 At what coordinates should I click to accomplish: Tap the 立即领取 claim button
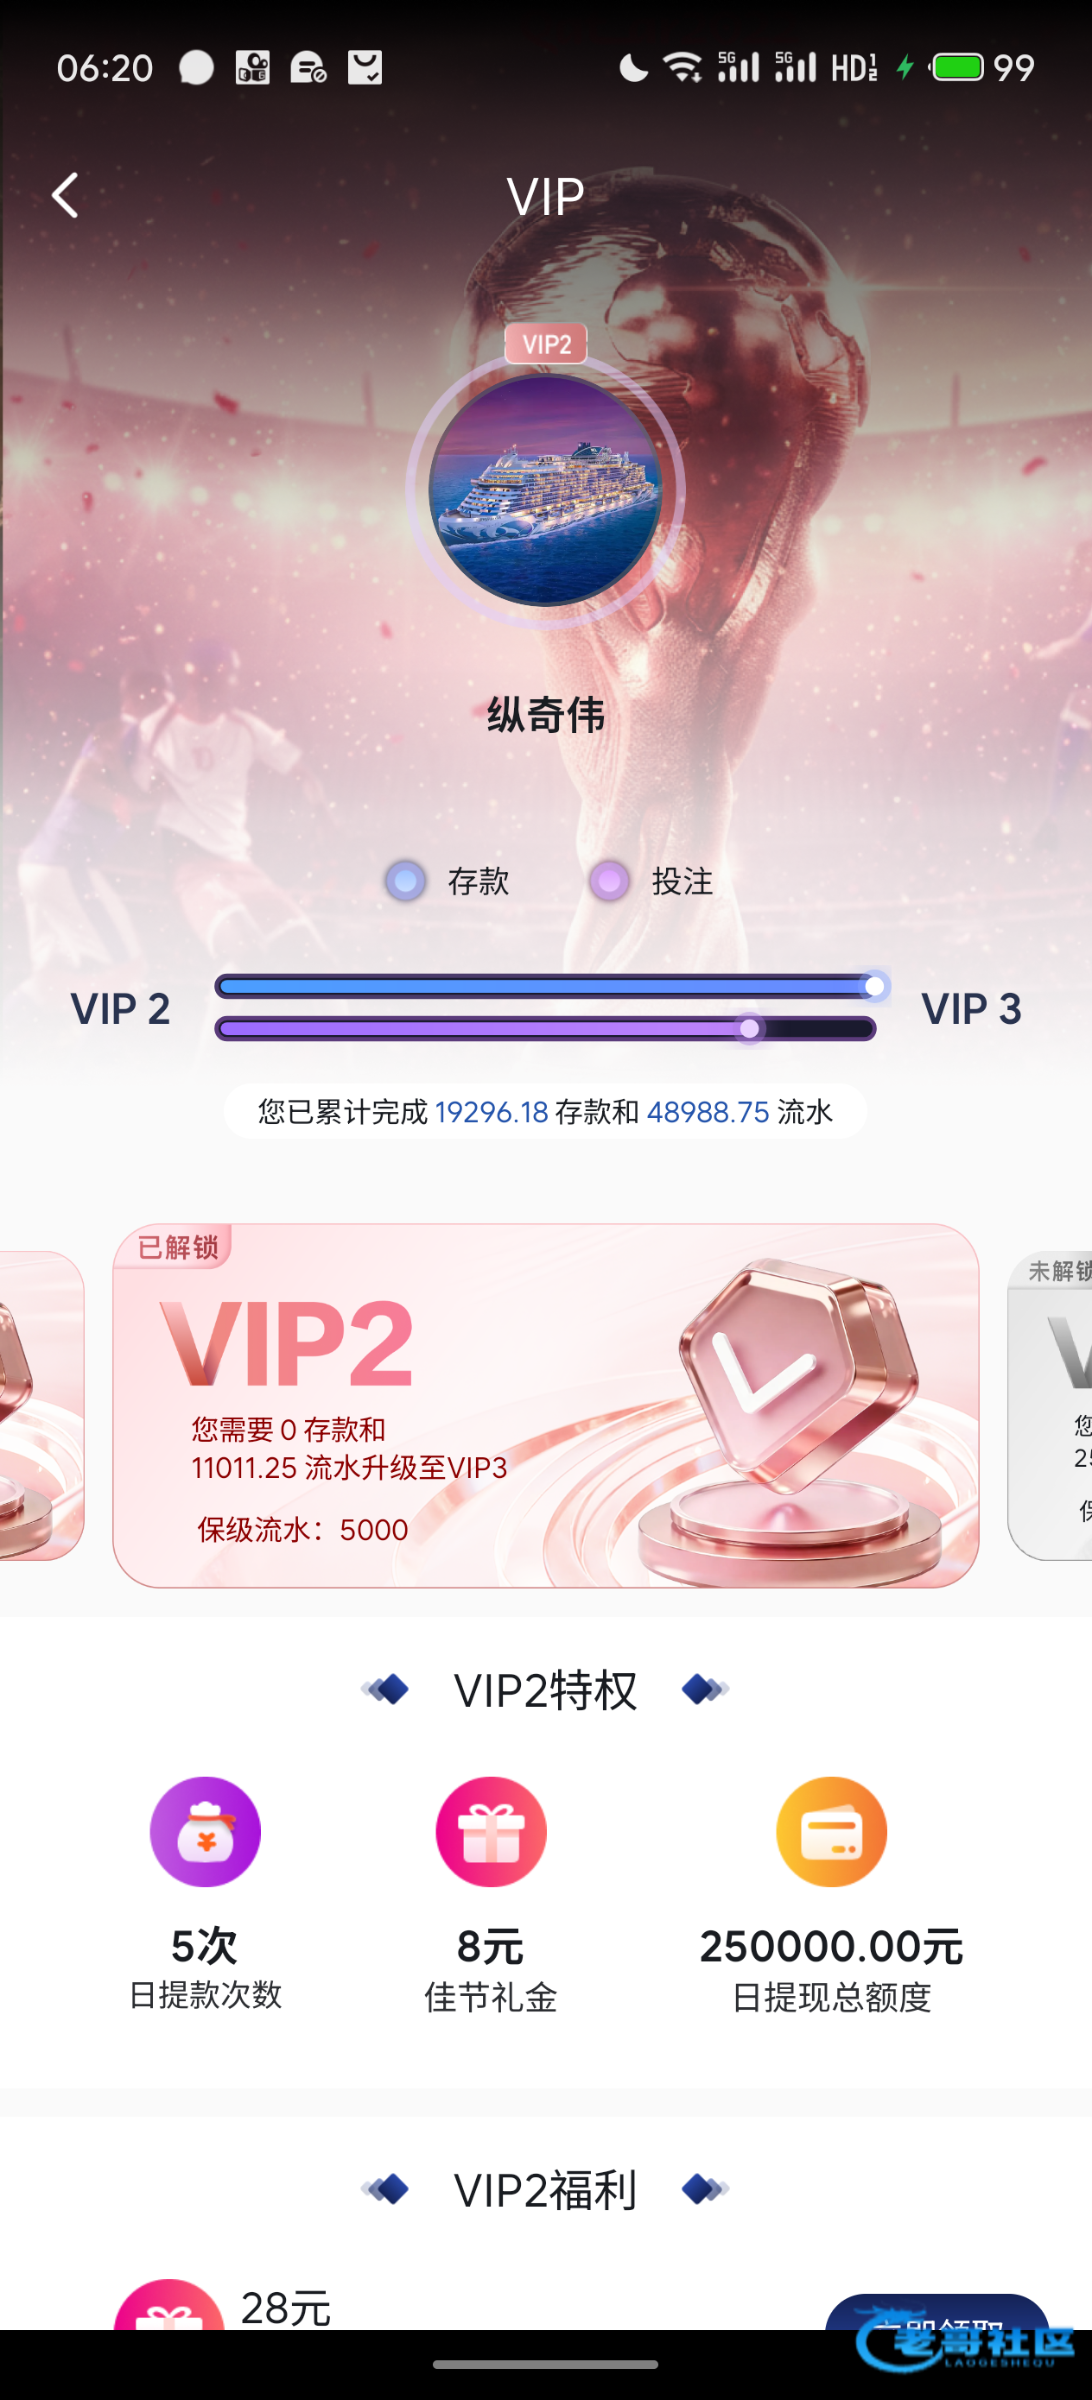point(937,2313)
